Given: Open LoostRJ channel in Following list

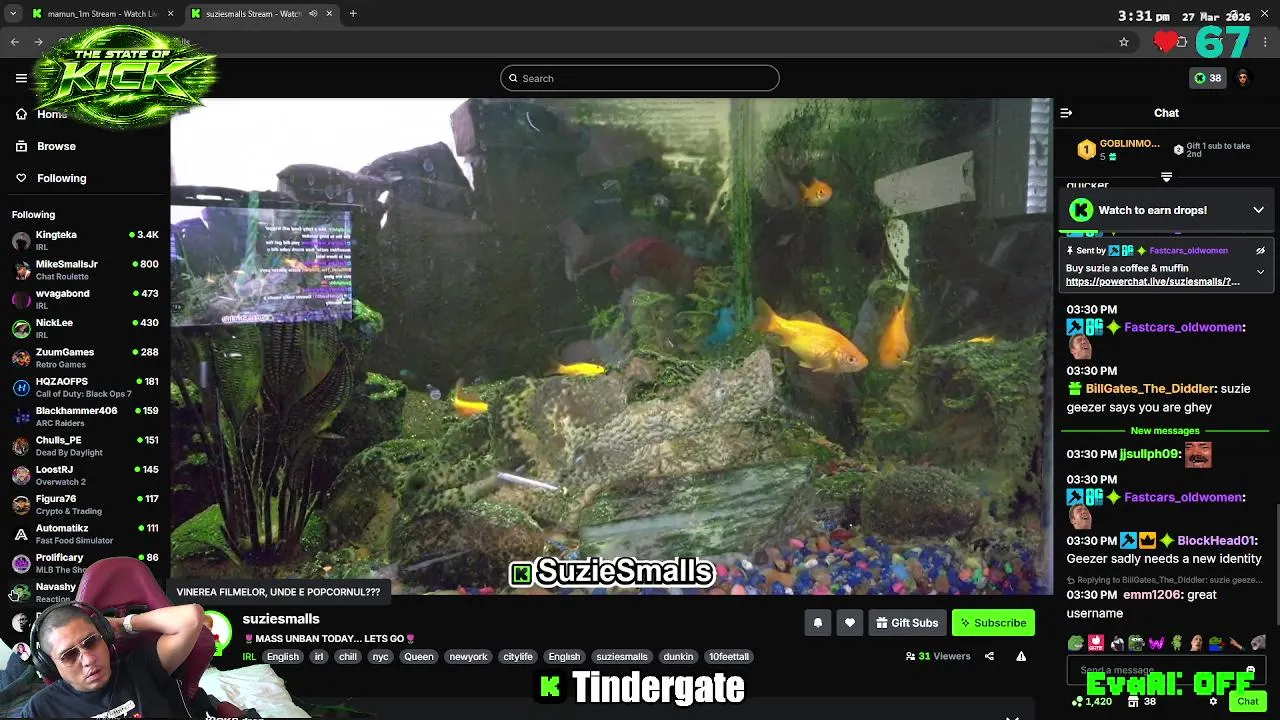Looking at the screenshot, I should tap(85, 475).
